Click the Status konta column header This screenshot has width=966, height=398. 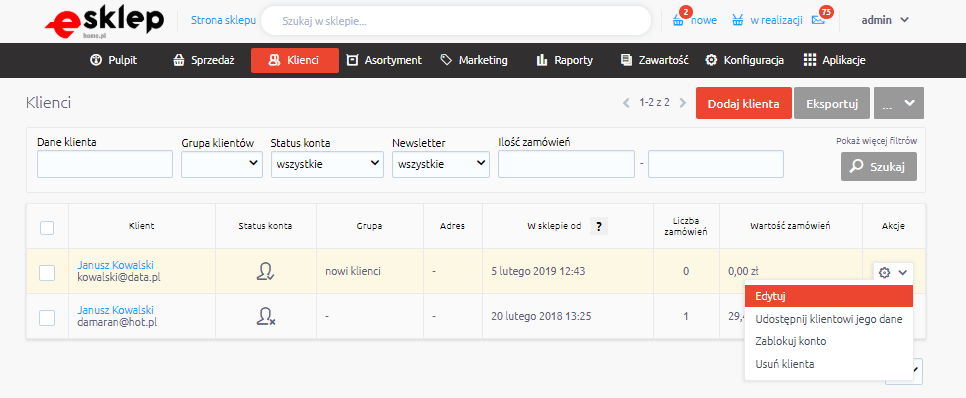266,226
